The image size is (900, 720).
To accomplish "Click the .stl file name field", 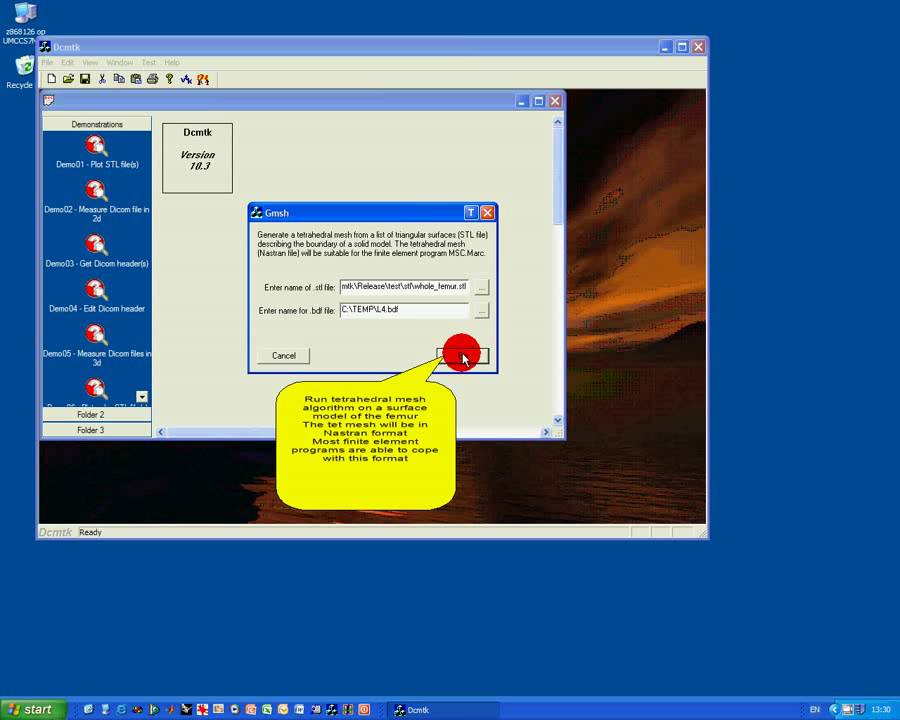I will coord(405,287).
